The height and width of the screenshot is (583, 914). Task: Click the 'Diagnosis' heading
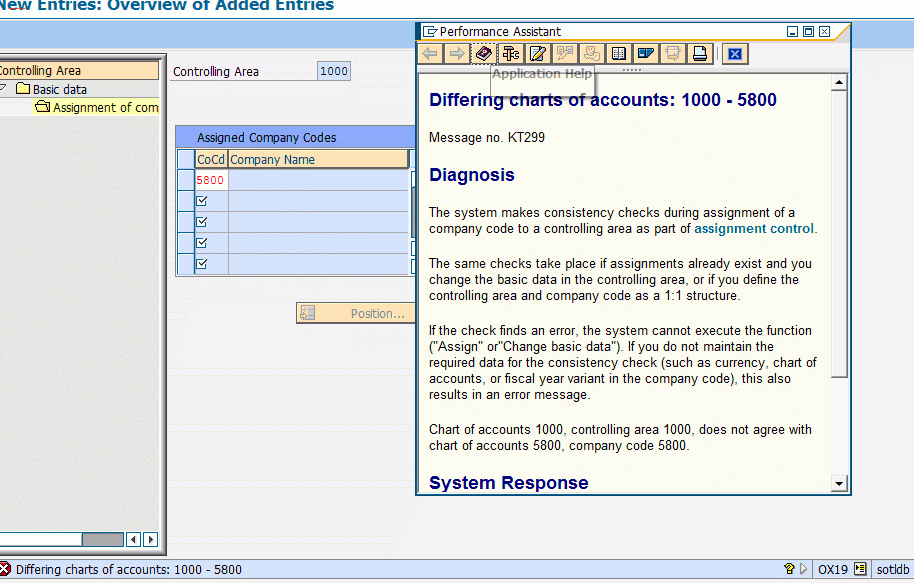[x=472, y=175]
